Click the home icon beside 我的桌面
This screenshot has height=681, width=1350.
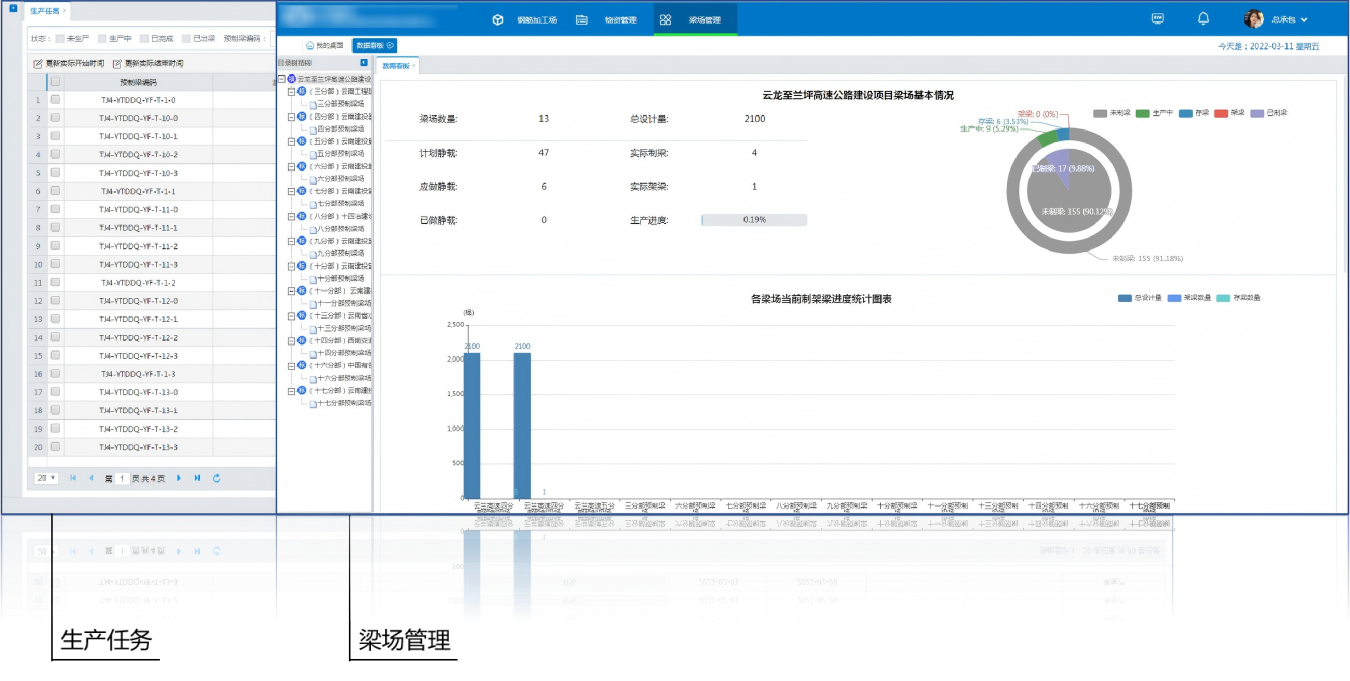click(310, 45)
